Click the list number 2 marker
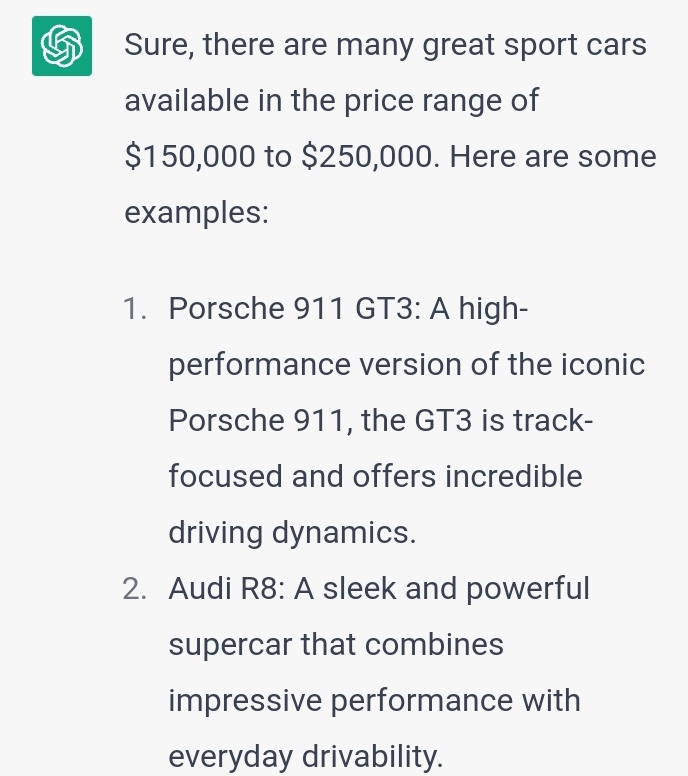The image size is (688, 776). 136,589
